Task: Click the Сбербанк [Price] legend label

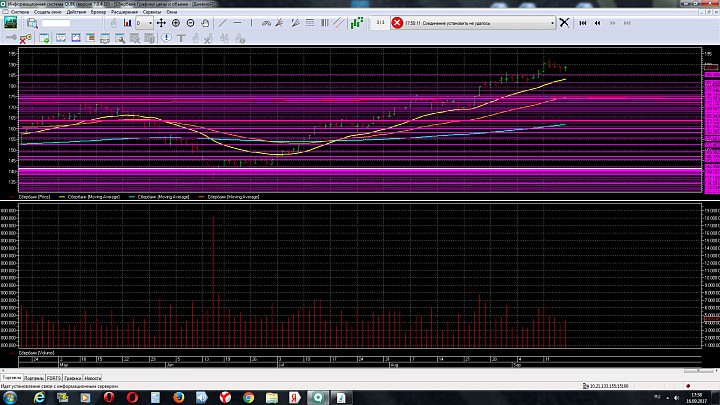Action: [34, 197]
